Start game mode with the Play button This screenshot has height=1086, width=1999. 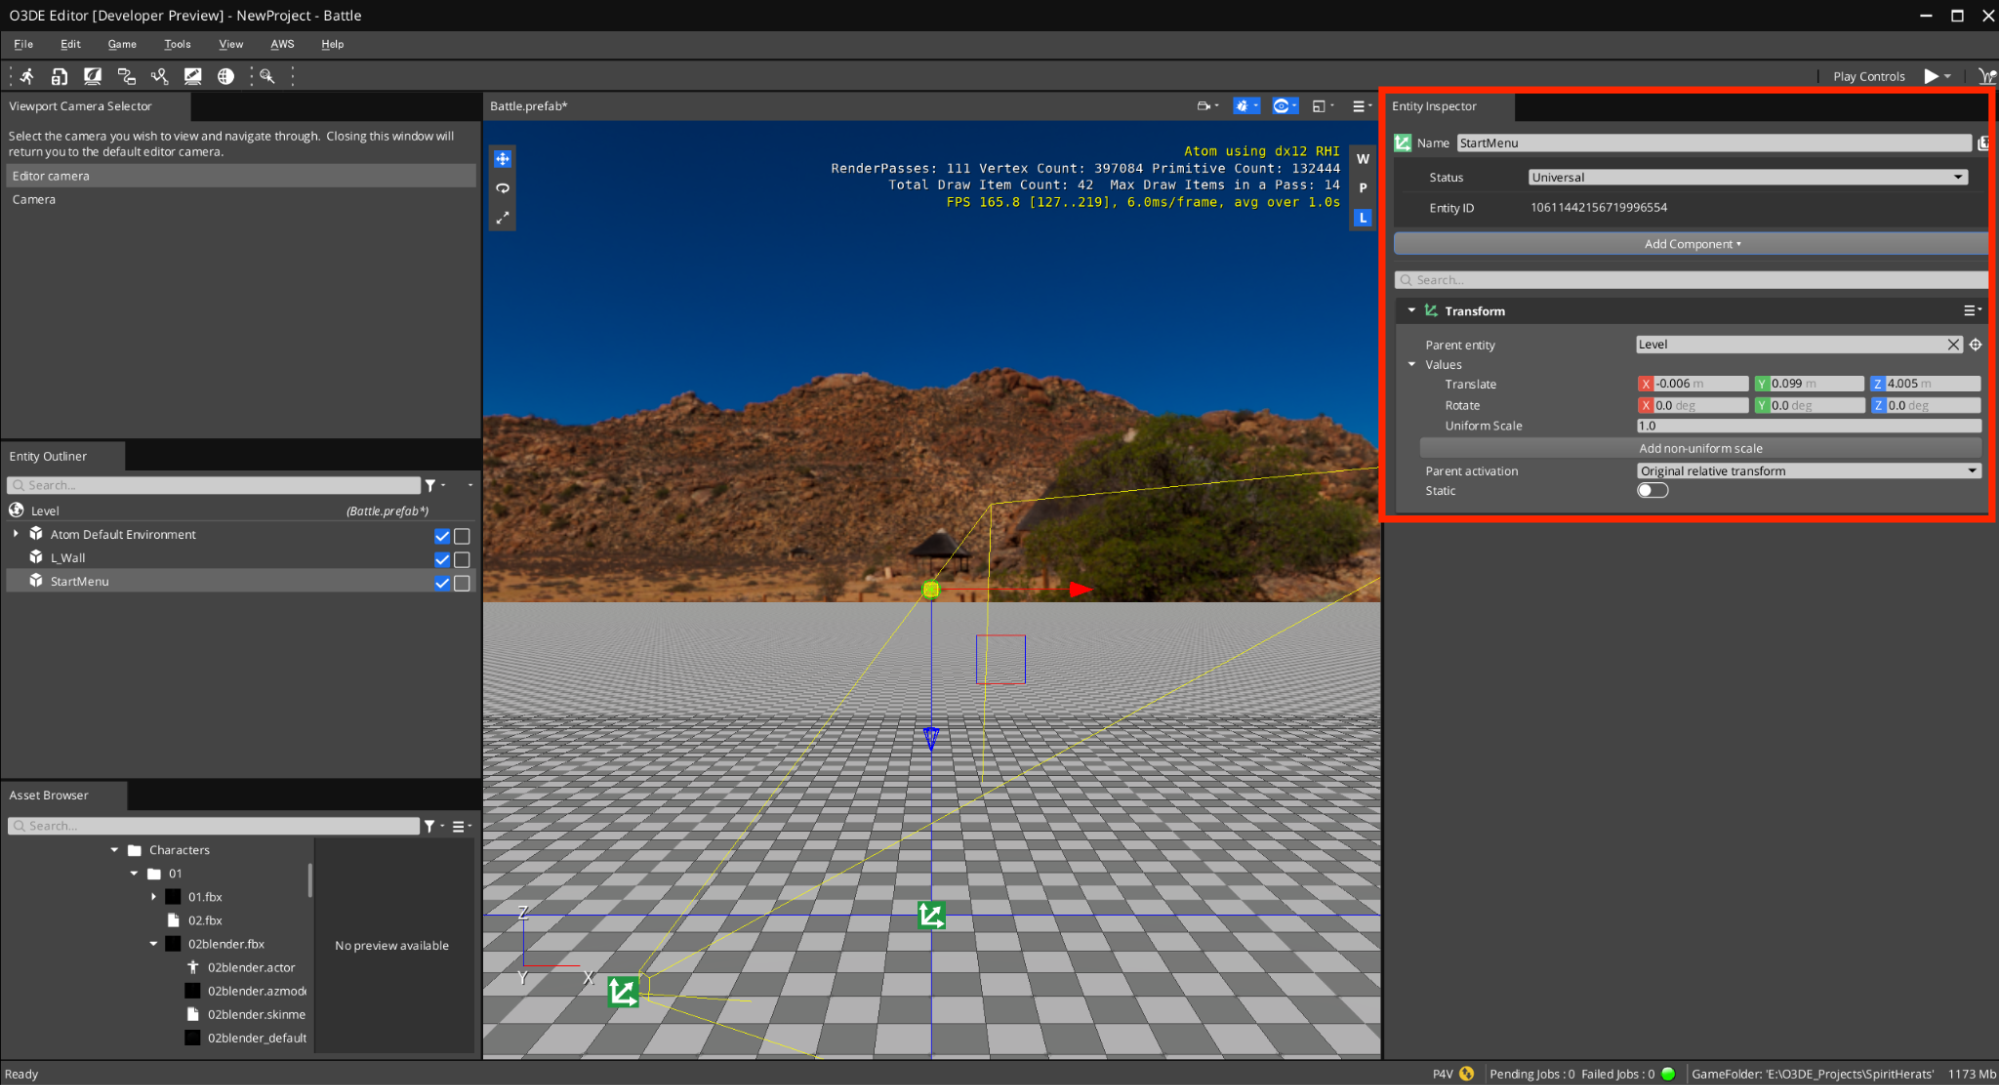pos(1930,76)
